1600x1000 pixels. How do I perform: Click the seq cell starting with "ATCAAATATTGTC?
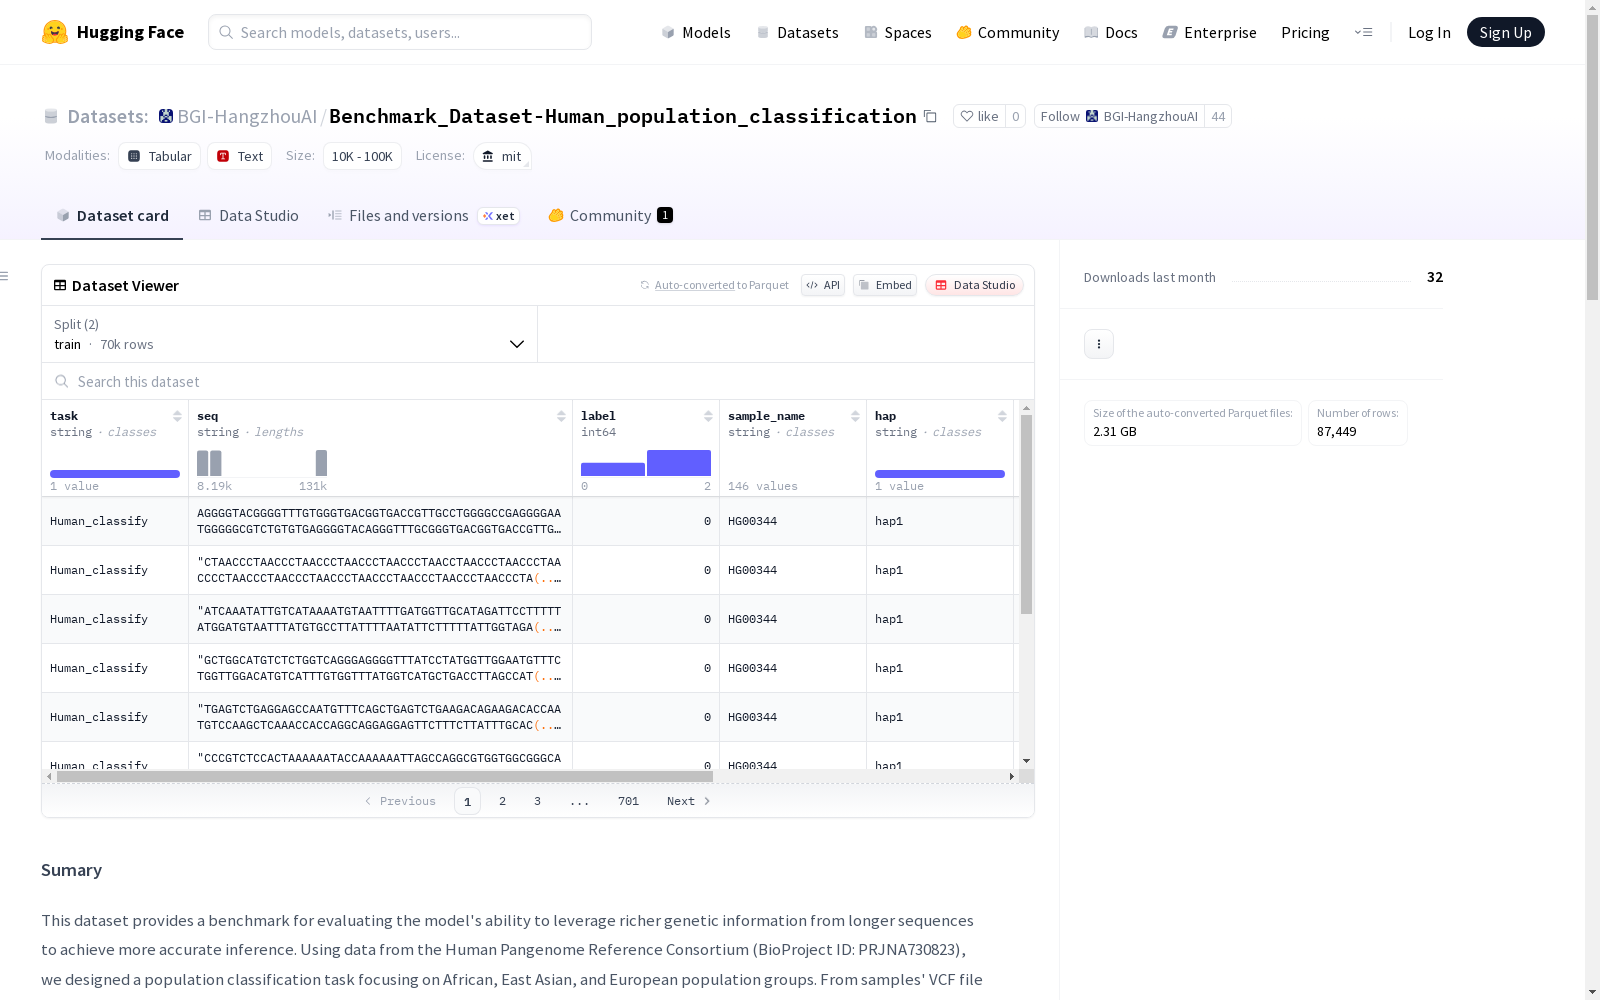coord(380,619)
